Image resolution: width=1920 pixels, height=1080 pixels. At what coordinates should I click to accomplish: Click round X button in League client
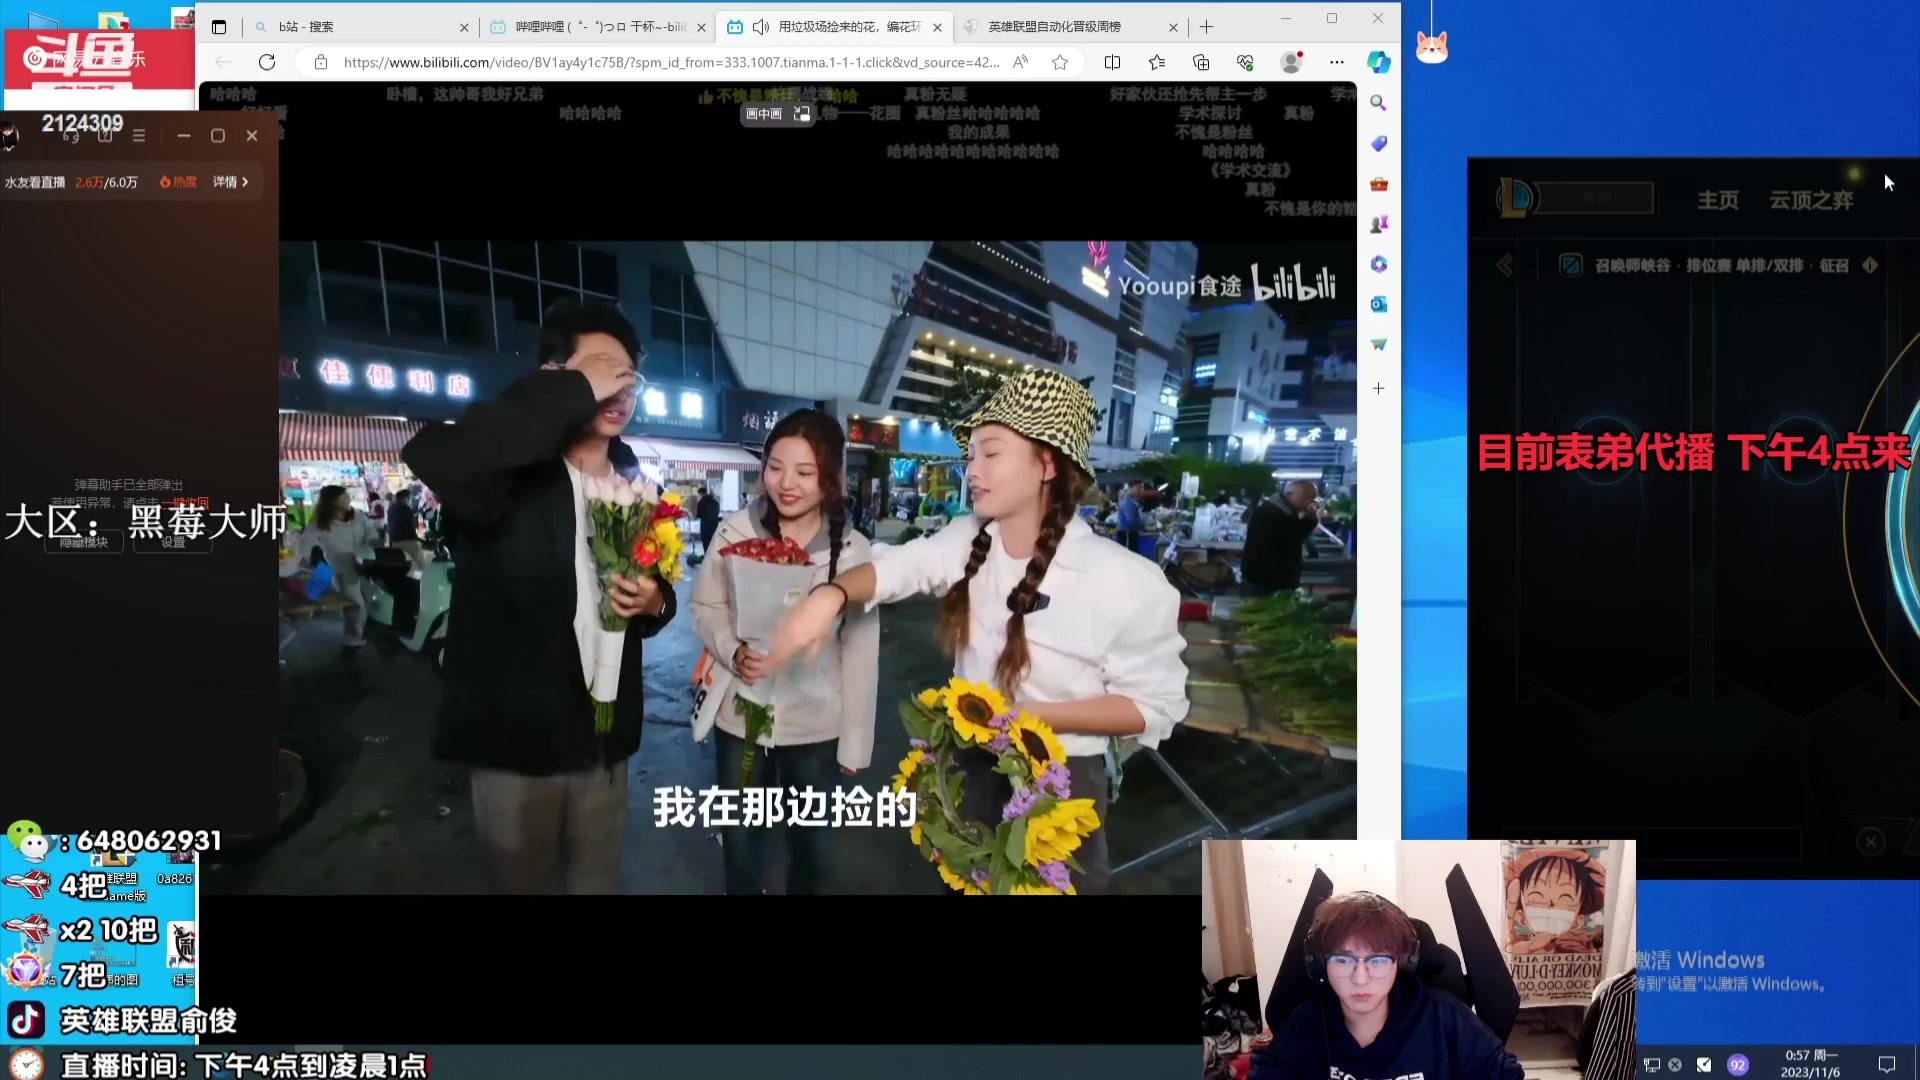1871,842
